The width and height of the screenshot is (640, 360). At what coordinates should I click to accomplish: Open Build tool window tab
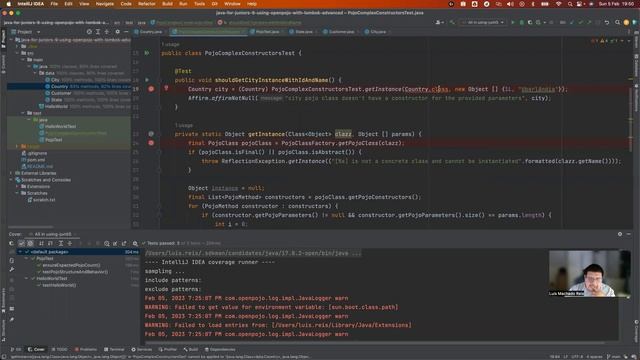click(191, 349)
